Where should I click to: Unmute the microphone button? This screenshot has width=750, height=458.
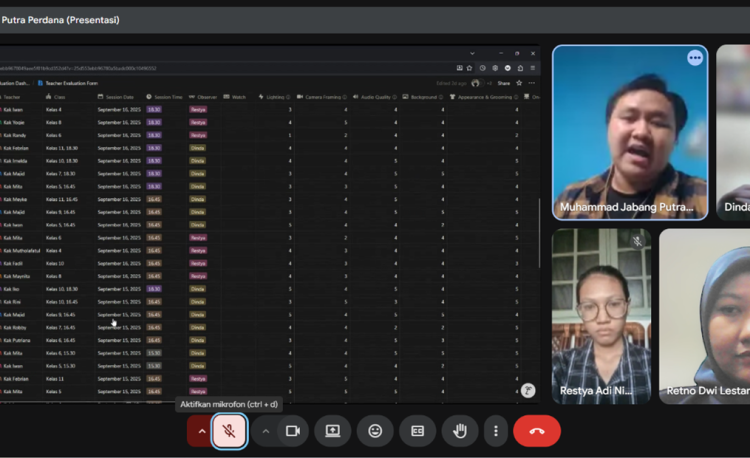click(x=229, y=431)
